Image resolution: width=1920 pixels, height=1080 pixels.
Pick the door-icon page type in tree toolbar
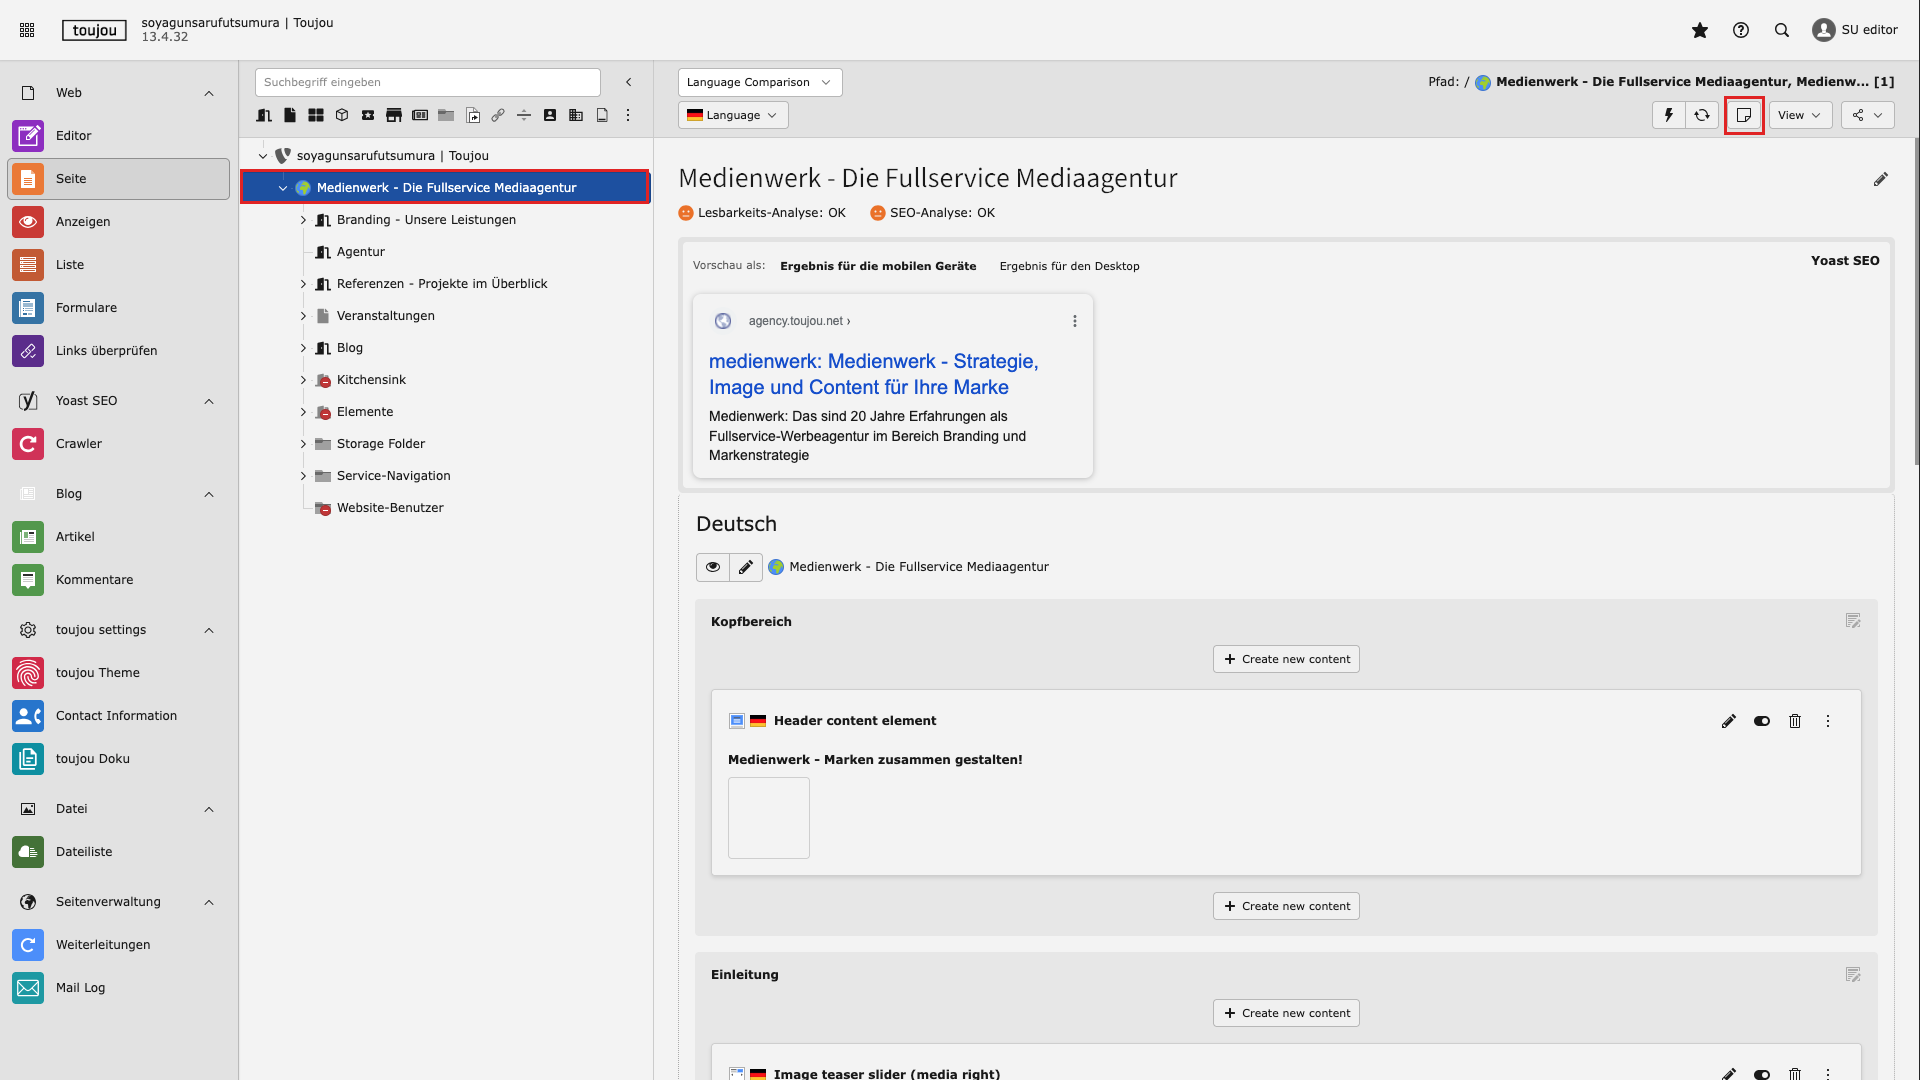264,115
